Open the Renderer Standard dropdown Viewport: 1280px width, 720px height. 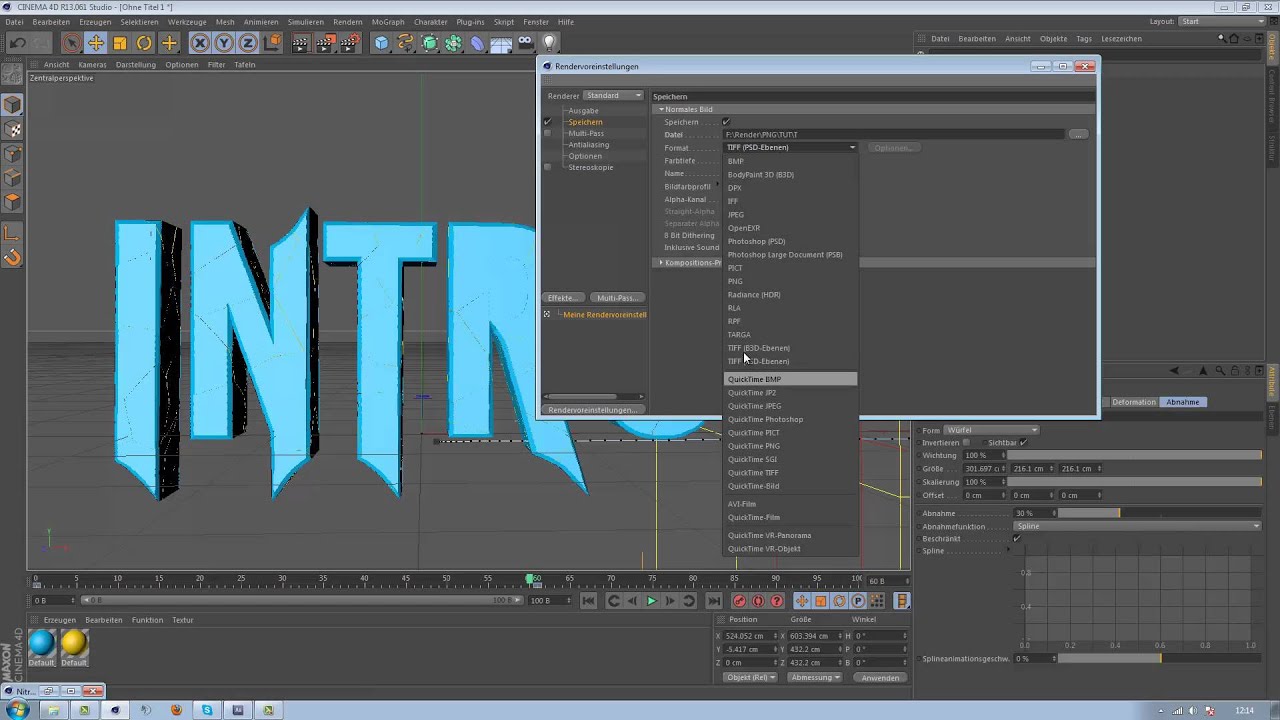614,96
